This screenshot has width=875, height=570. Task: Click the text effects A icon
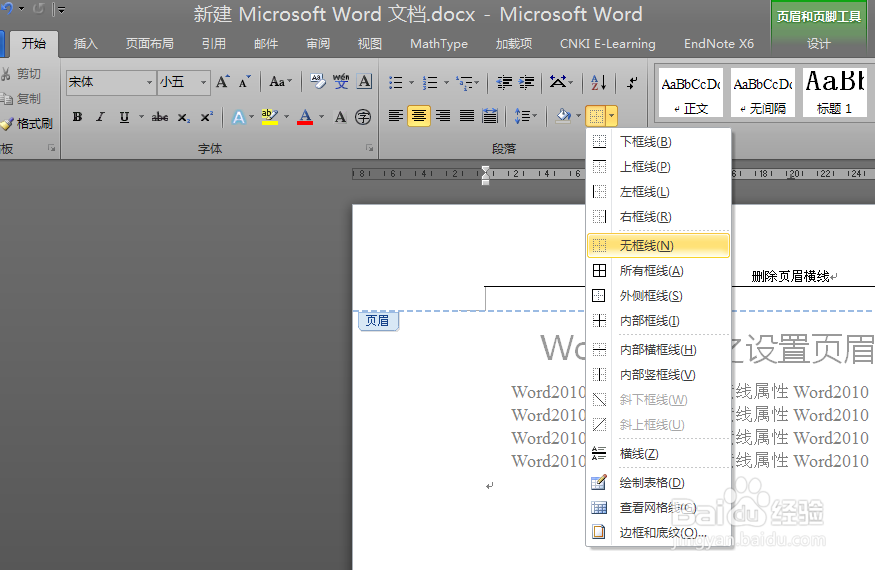239,117
